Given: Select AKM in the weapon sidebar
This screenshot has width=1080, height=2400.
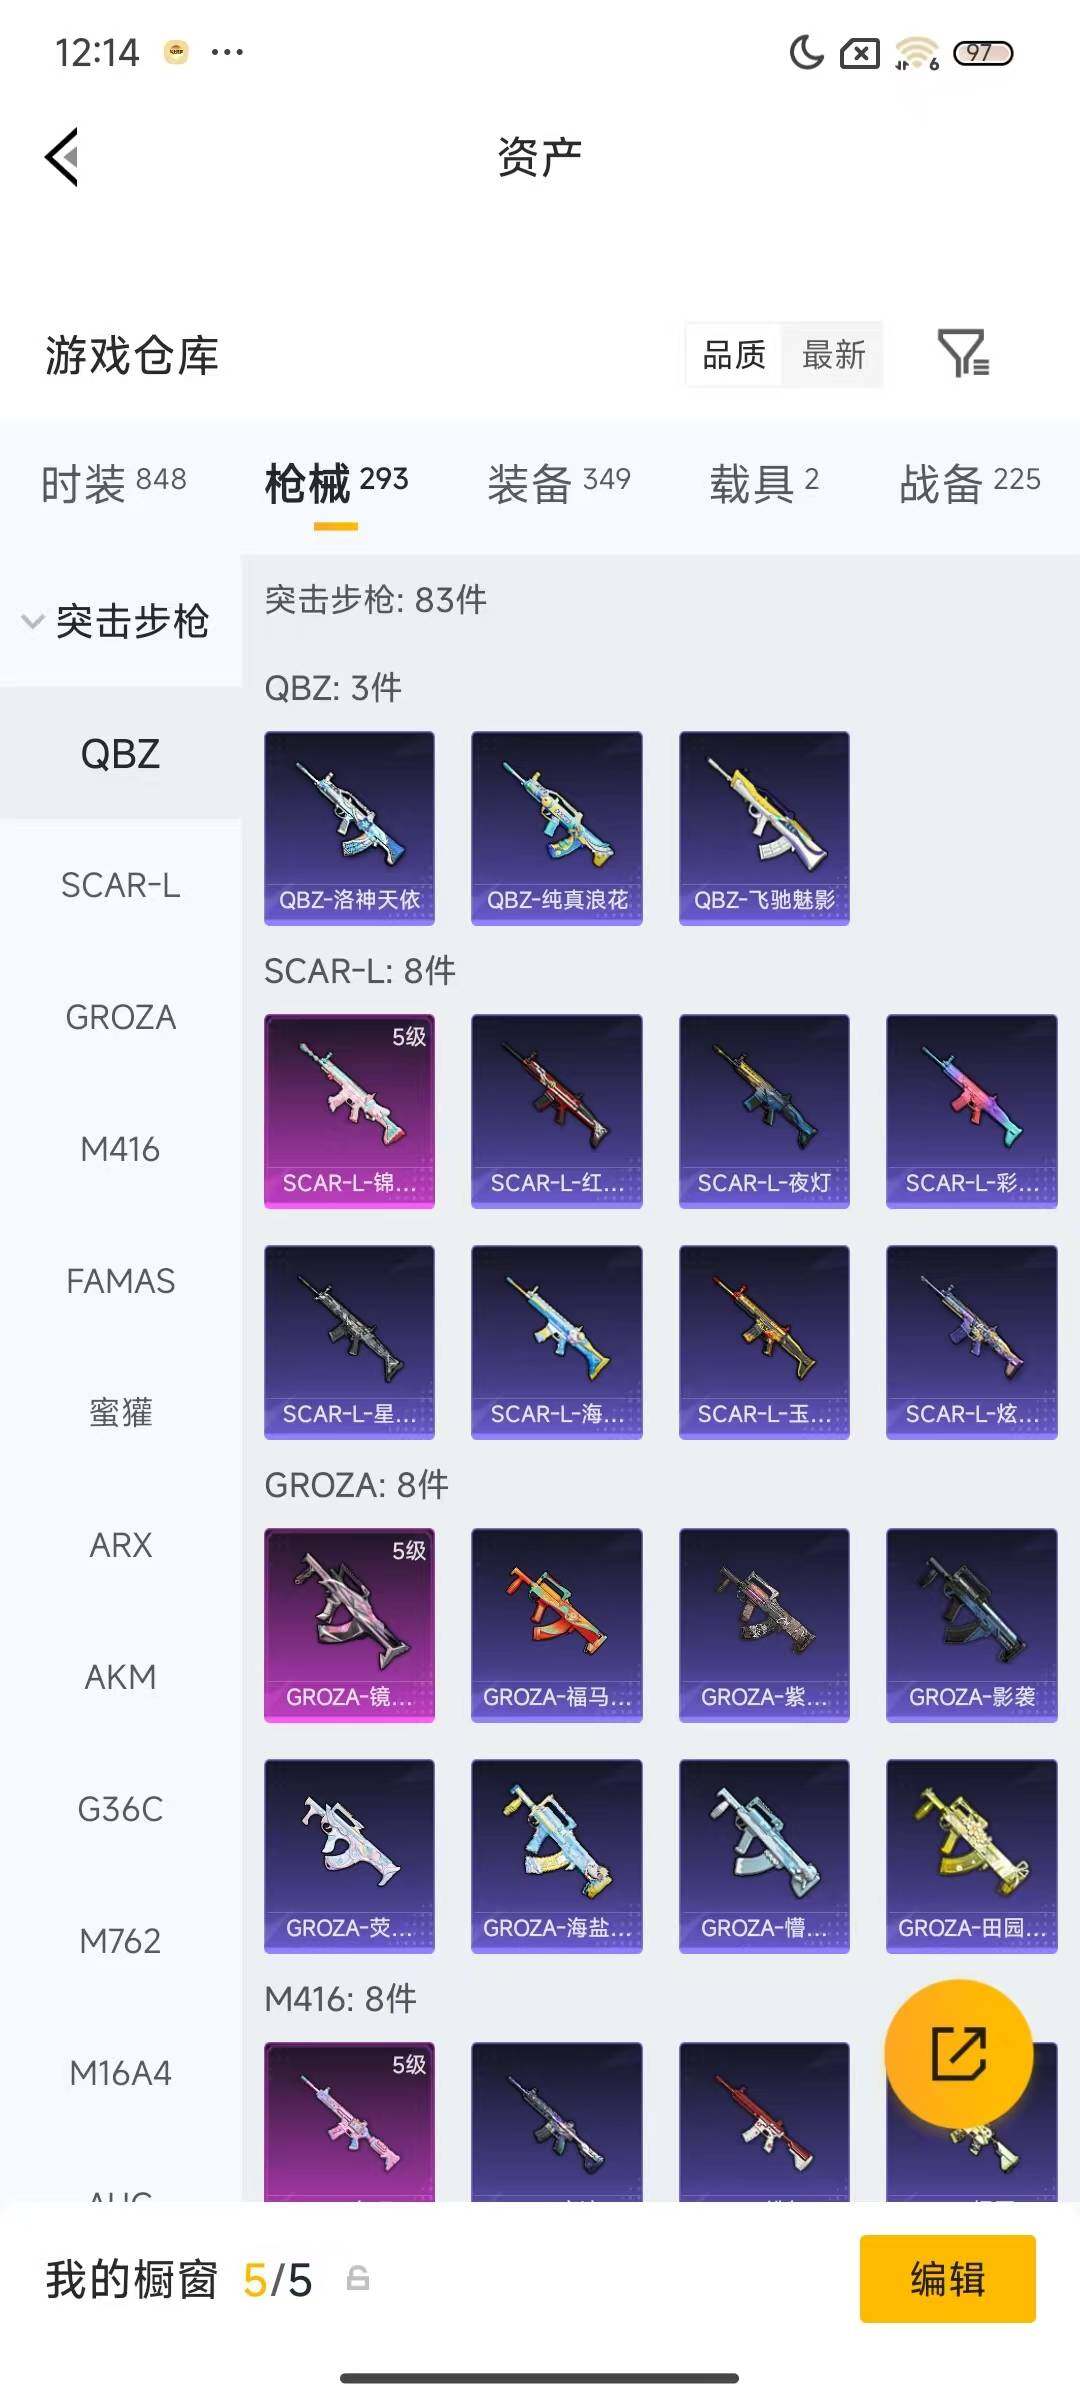Looking at the screenshot, I should click(120, 1677).
